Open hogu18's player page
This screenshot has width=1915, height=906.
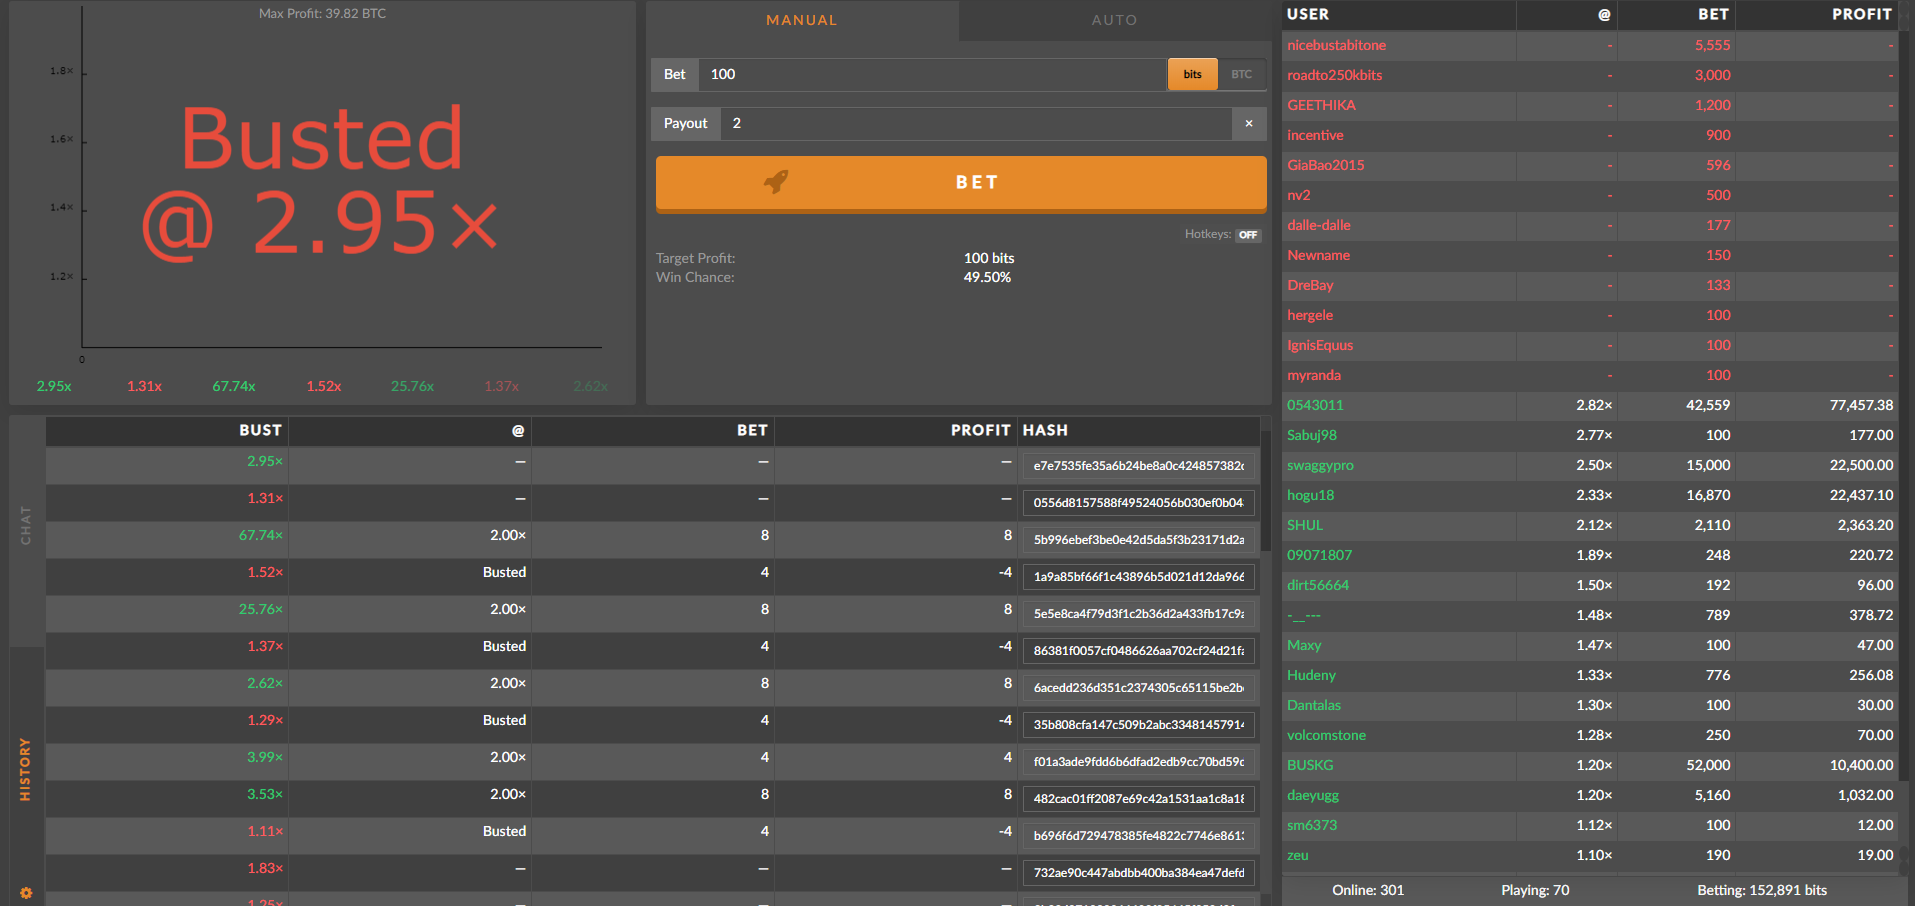tap(1310, 495)
